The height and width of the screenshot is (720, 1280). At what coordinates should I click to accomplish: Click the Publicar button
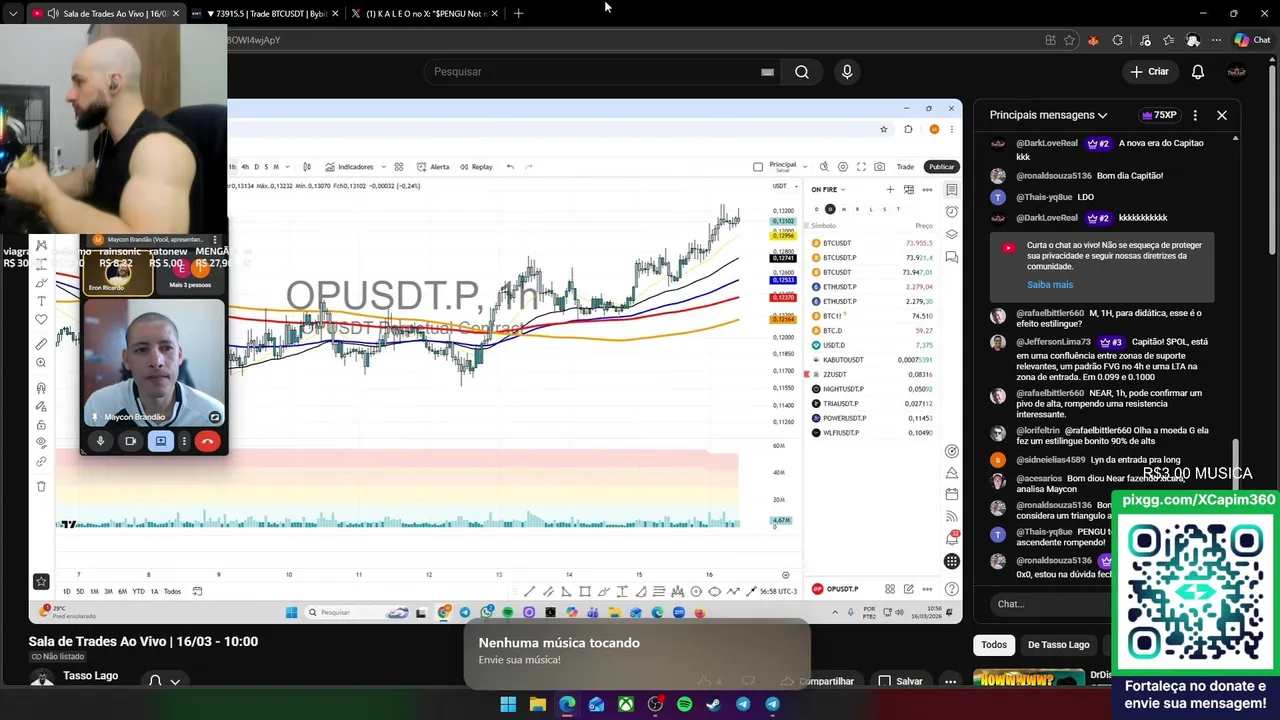point(942,167)
